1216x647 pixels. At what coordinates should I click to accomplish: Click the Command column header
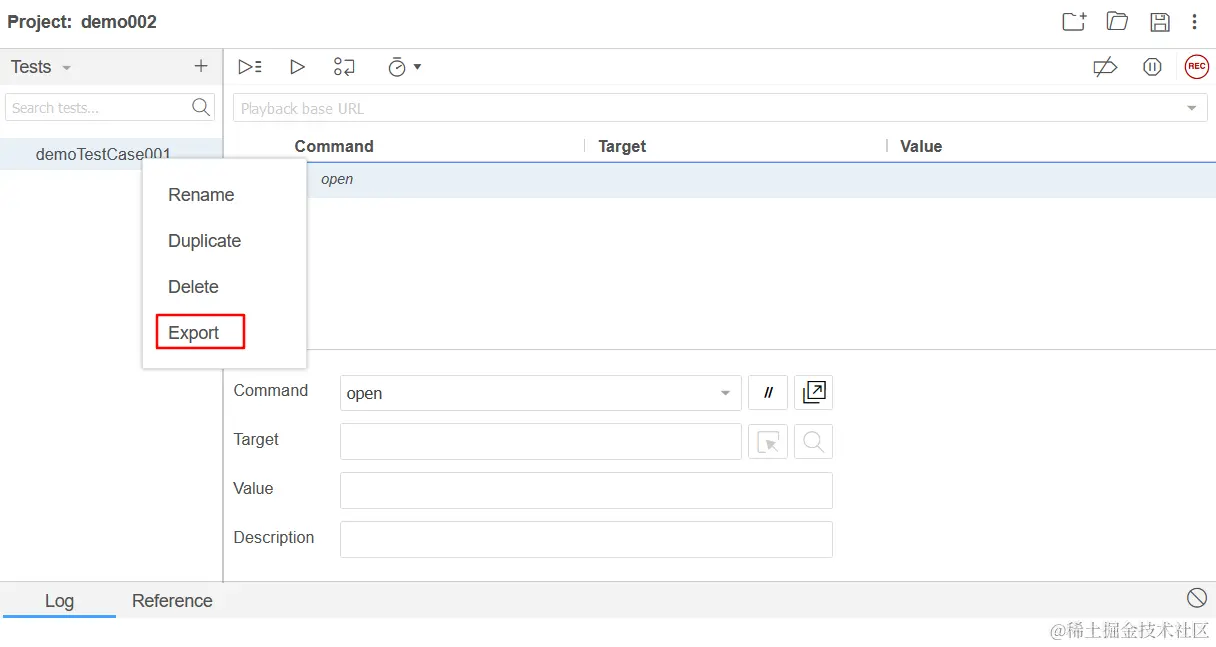tap(334, 146)
